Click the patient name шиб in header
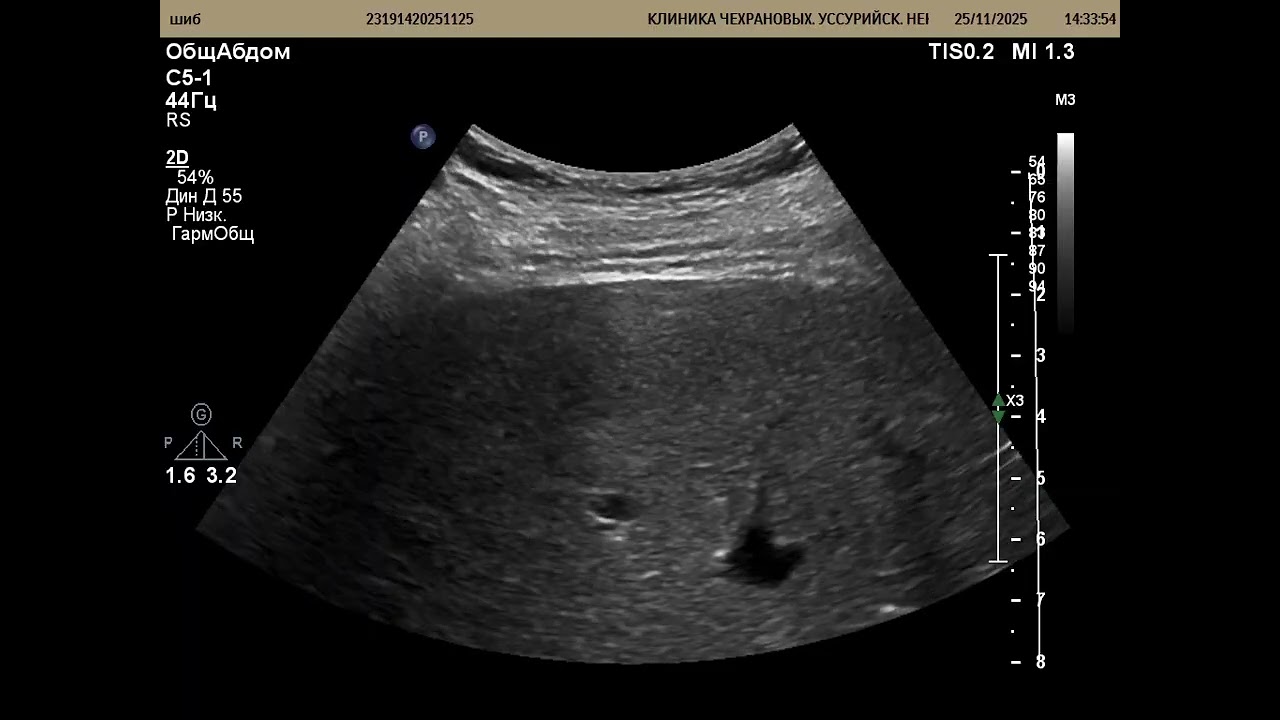 tap(185, 19)
